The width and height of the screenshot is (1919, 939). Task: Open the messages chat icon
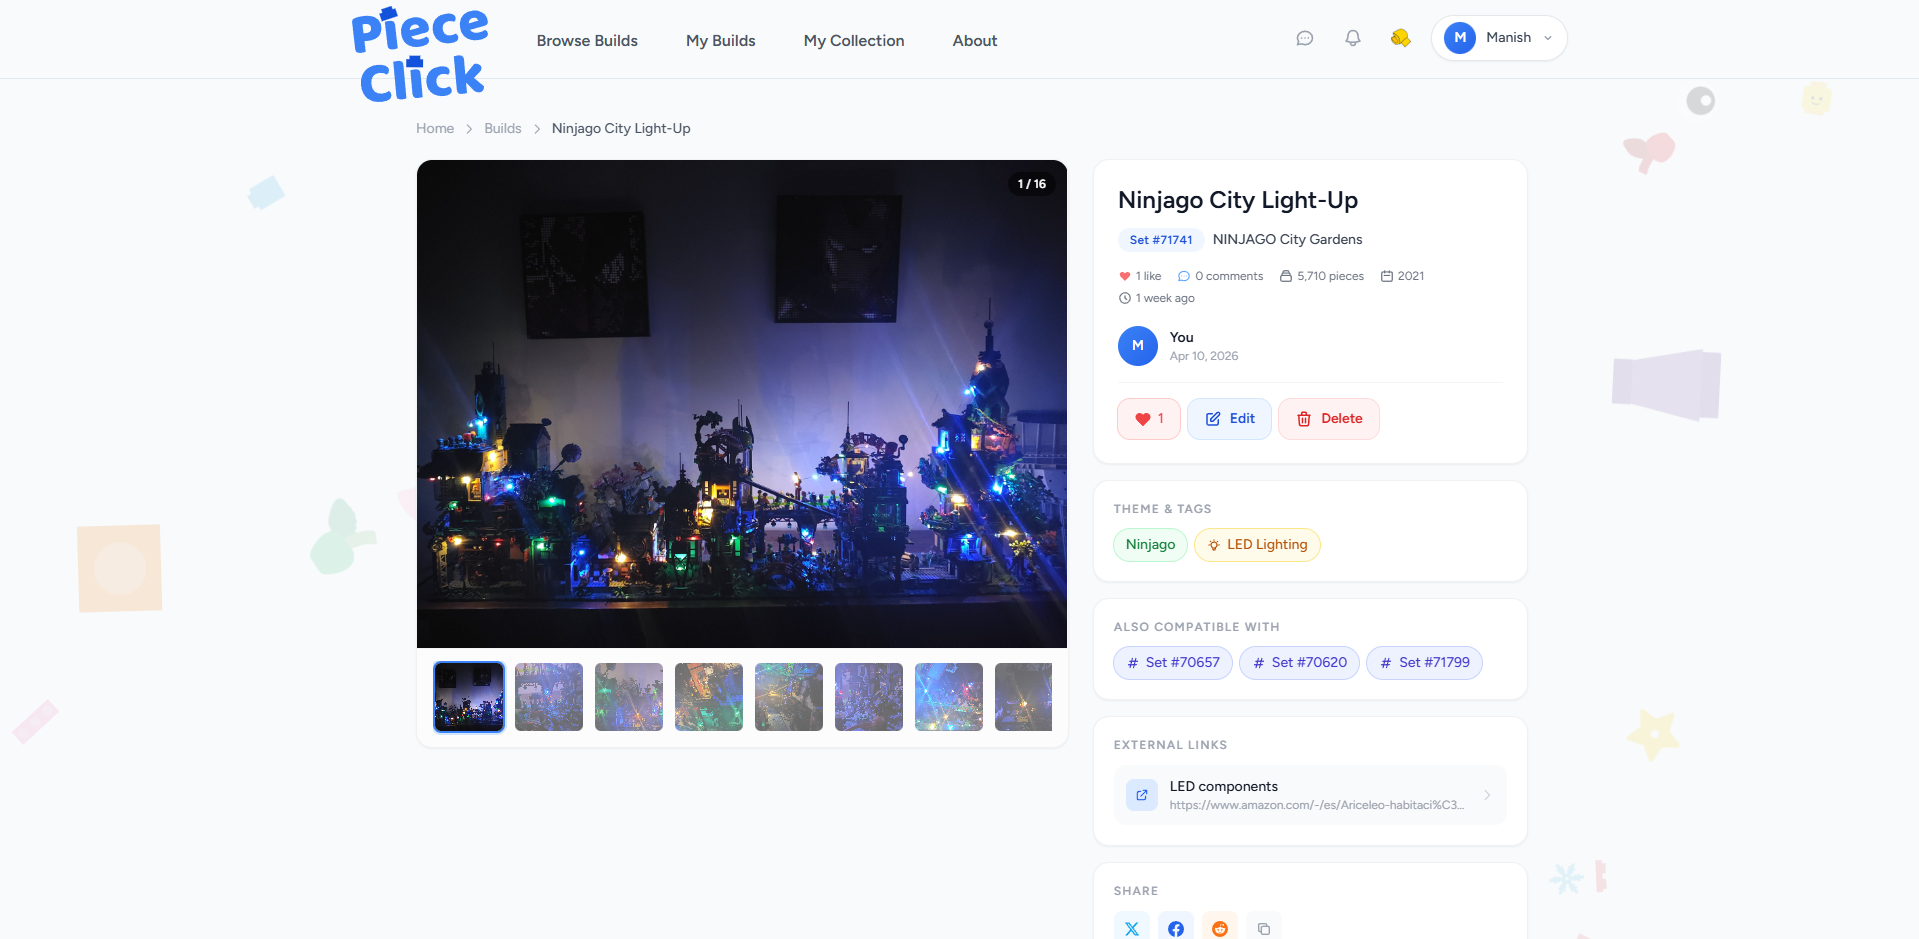point(1304,38)
